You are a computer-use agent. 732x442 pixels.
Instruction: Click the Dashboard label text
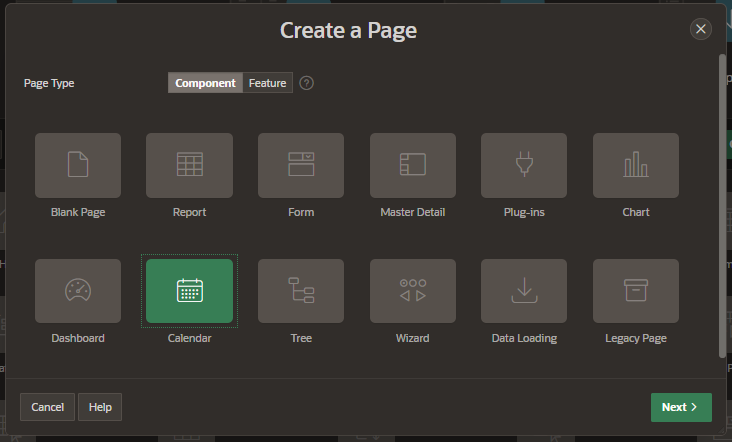coord(78,338)
